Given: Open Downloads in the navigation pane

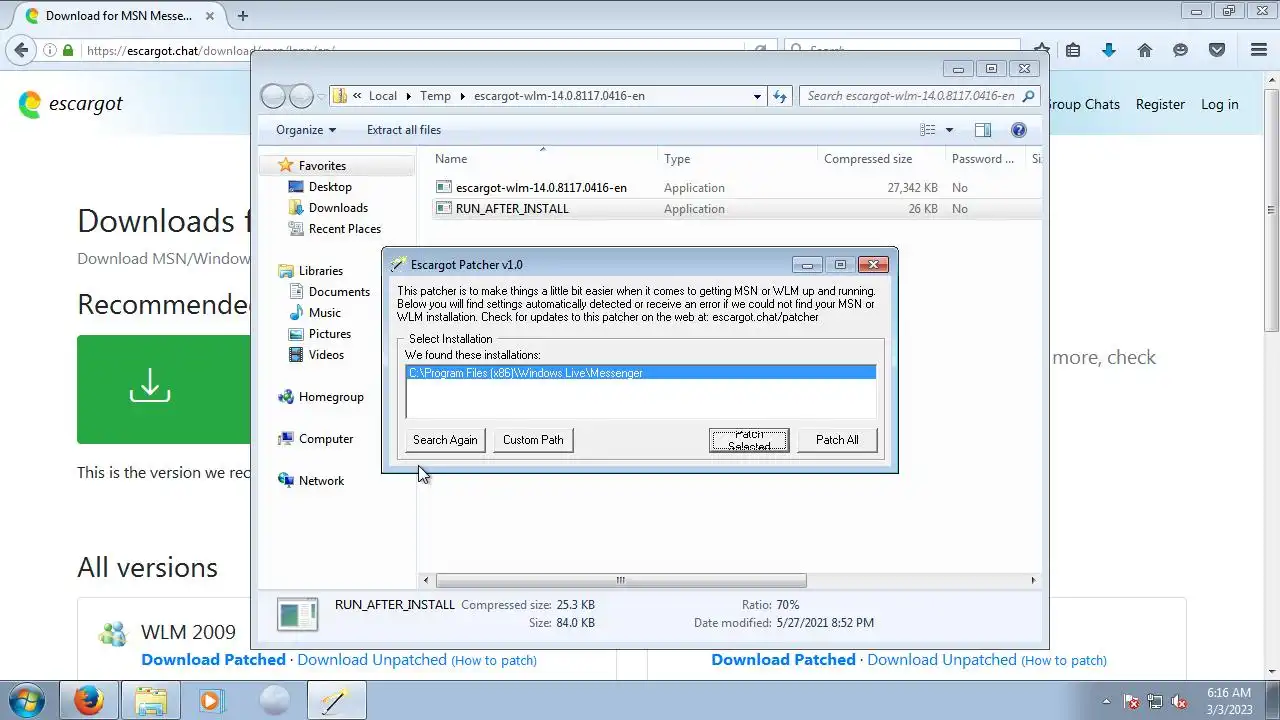Looking at the screenshot, I should pos(338,208).
